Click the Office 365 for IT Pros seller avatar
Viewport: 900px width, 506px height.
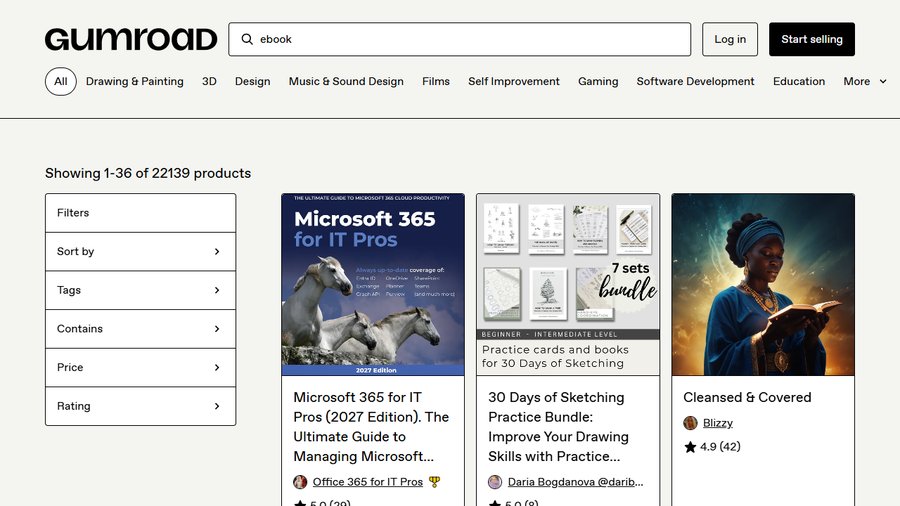tap(300, 482)
